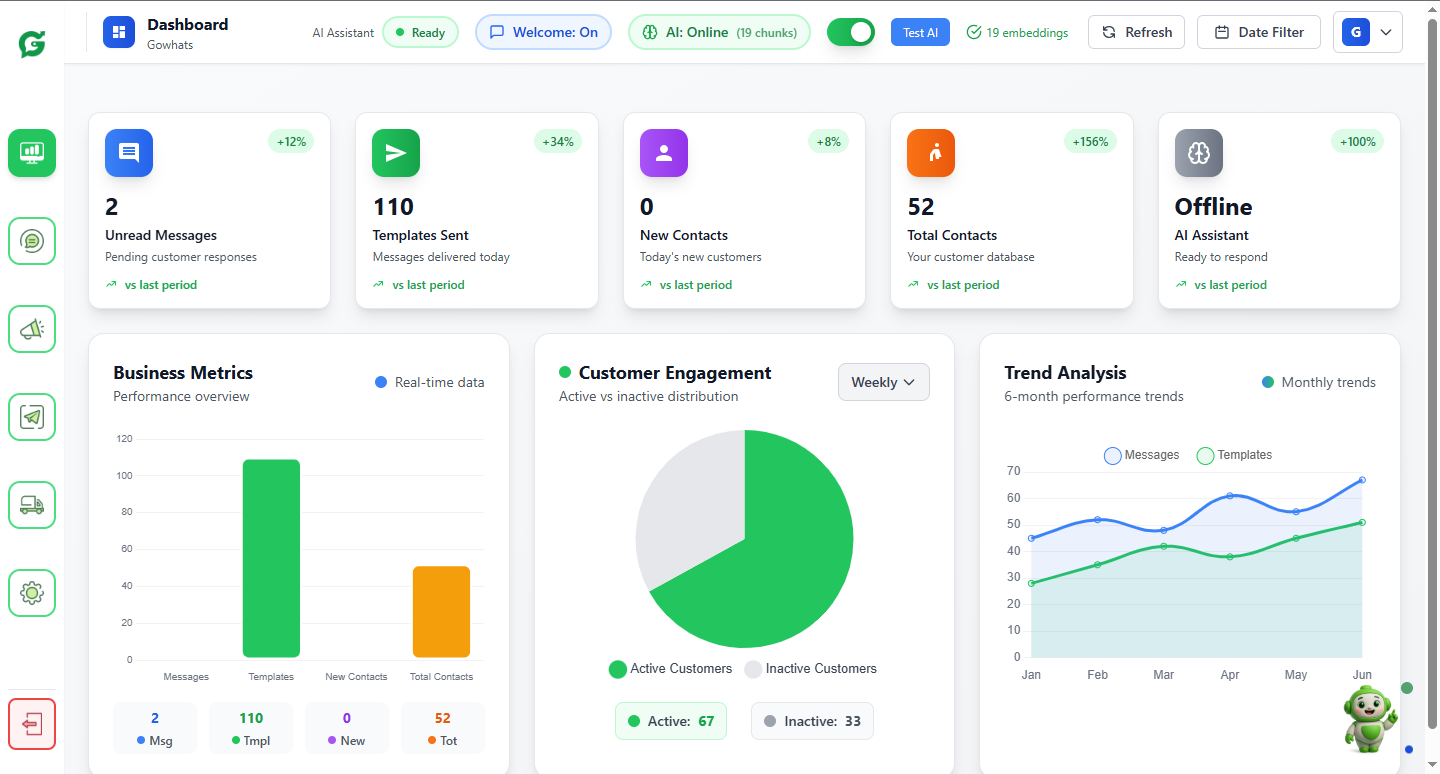This screenshot has width=1440, height=774.
Task: Click the Gowhats logo icon
Action: pos(32,43)
